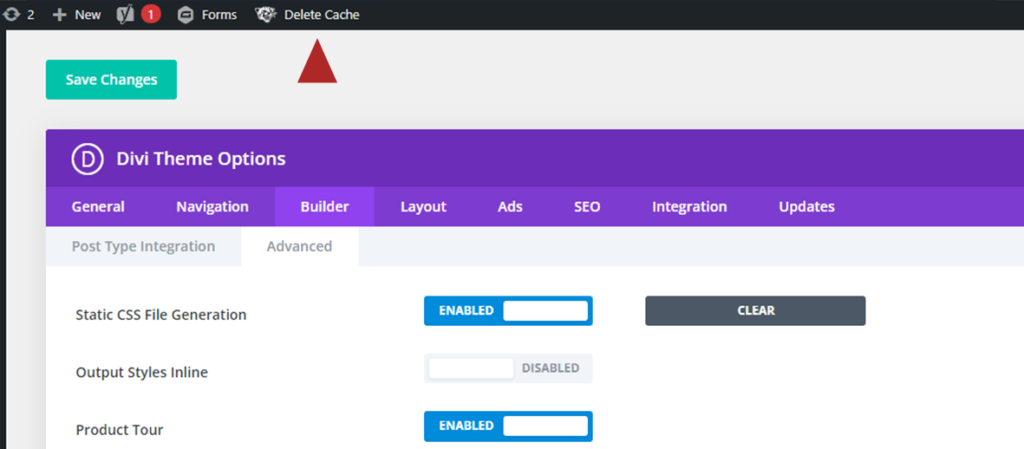Click the update count 2 in admin bar
Image resolution: width=1024 pixels, height=449 pixels.
coord(31,14)
